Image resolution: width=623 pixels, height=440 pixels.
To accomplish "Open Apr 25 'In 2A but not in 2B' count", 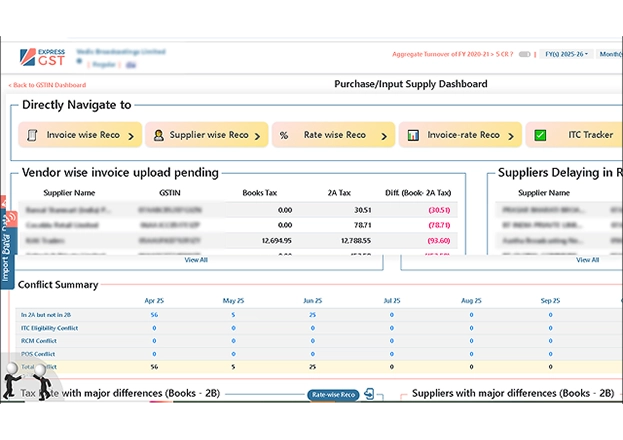I will pyautogui.click(x=154, y=315).
